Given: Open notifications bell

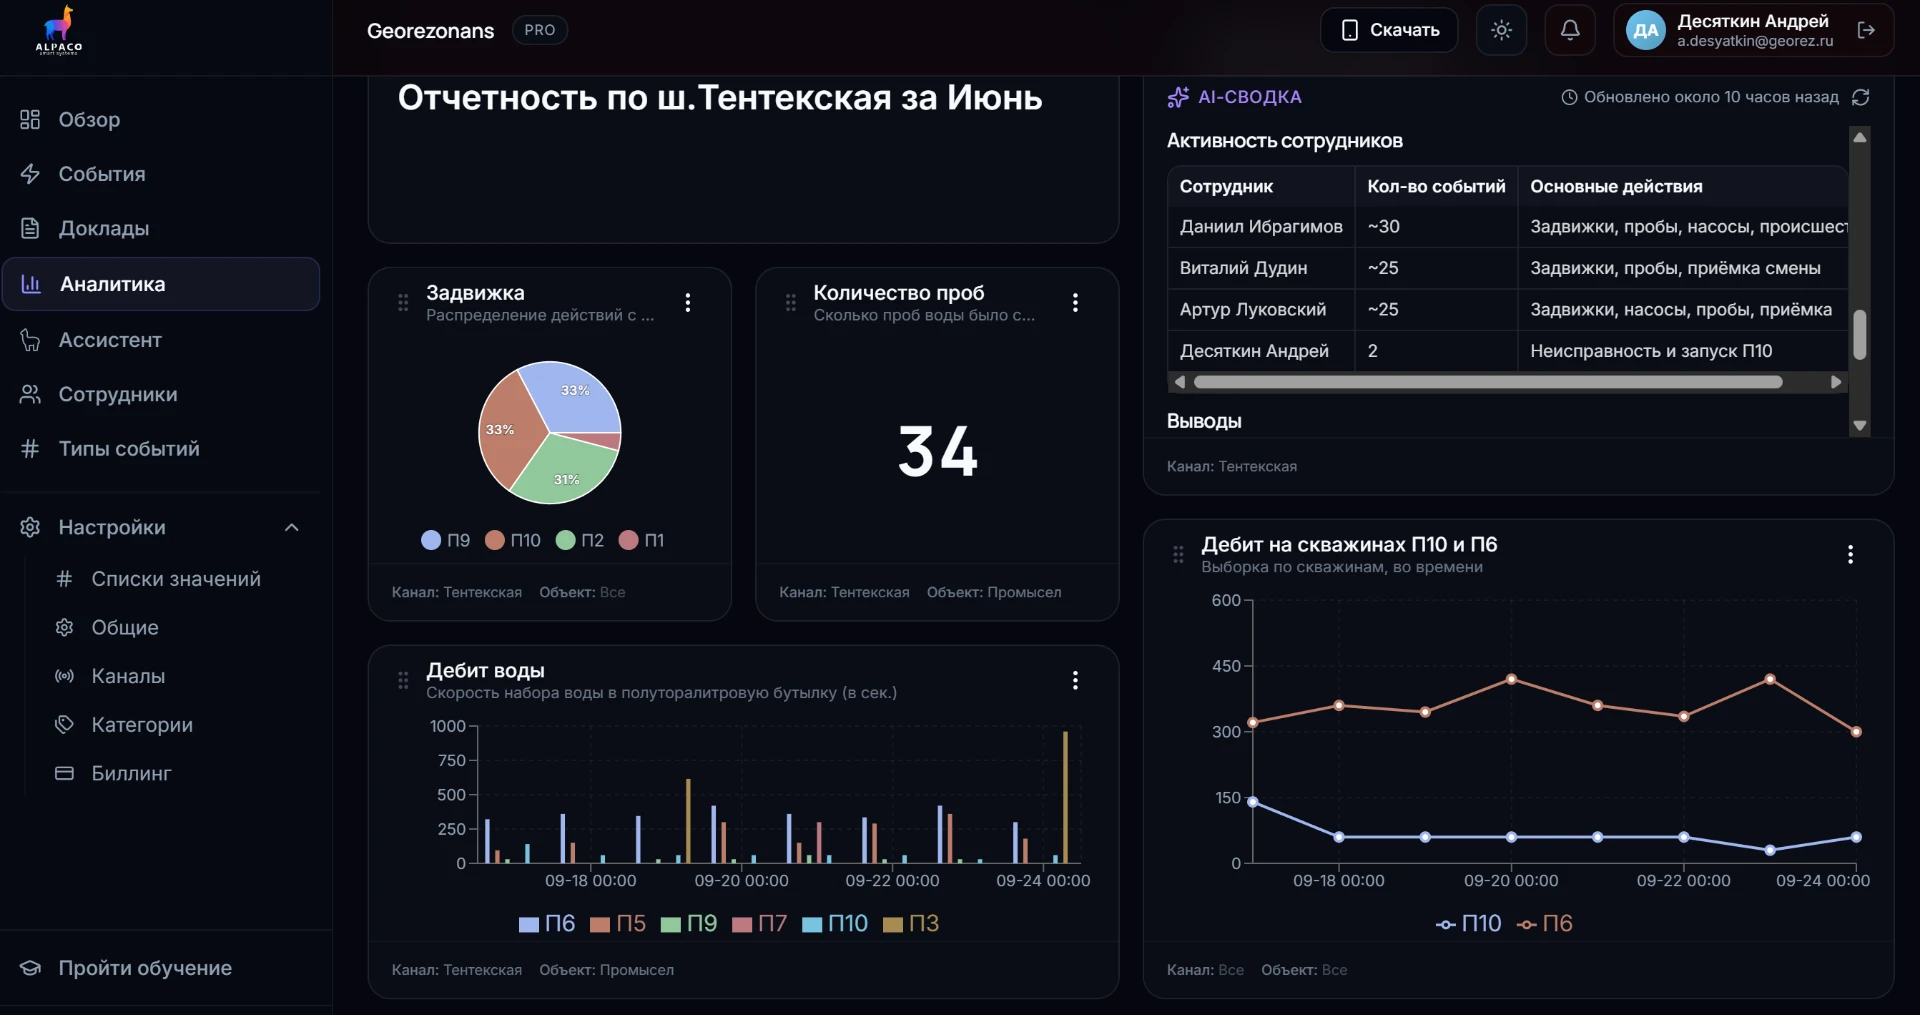Looking at the screenshot, I should coord(1570,30).
